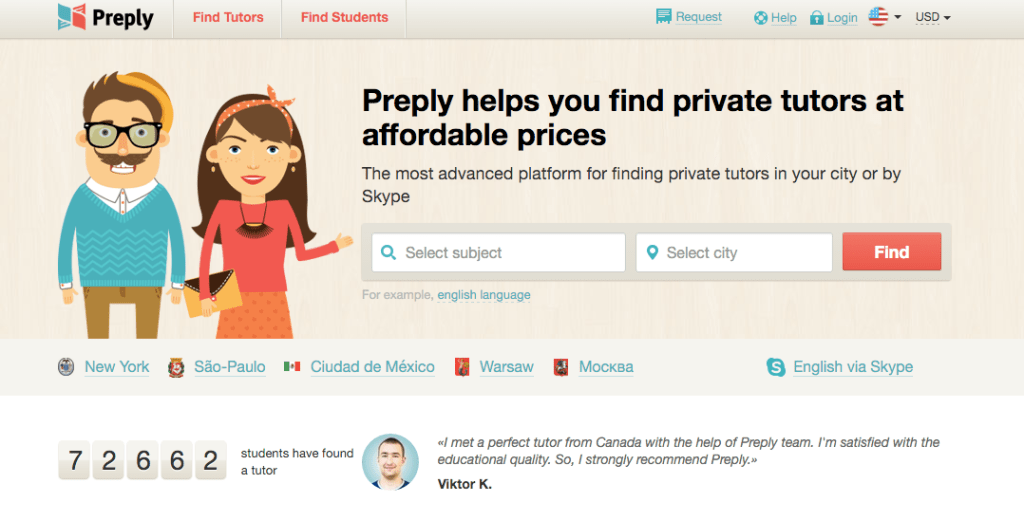Click the Preply logo icon
The width and height of the screenshot is (1024, 521).
71,17
